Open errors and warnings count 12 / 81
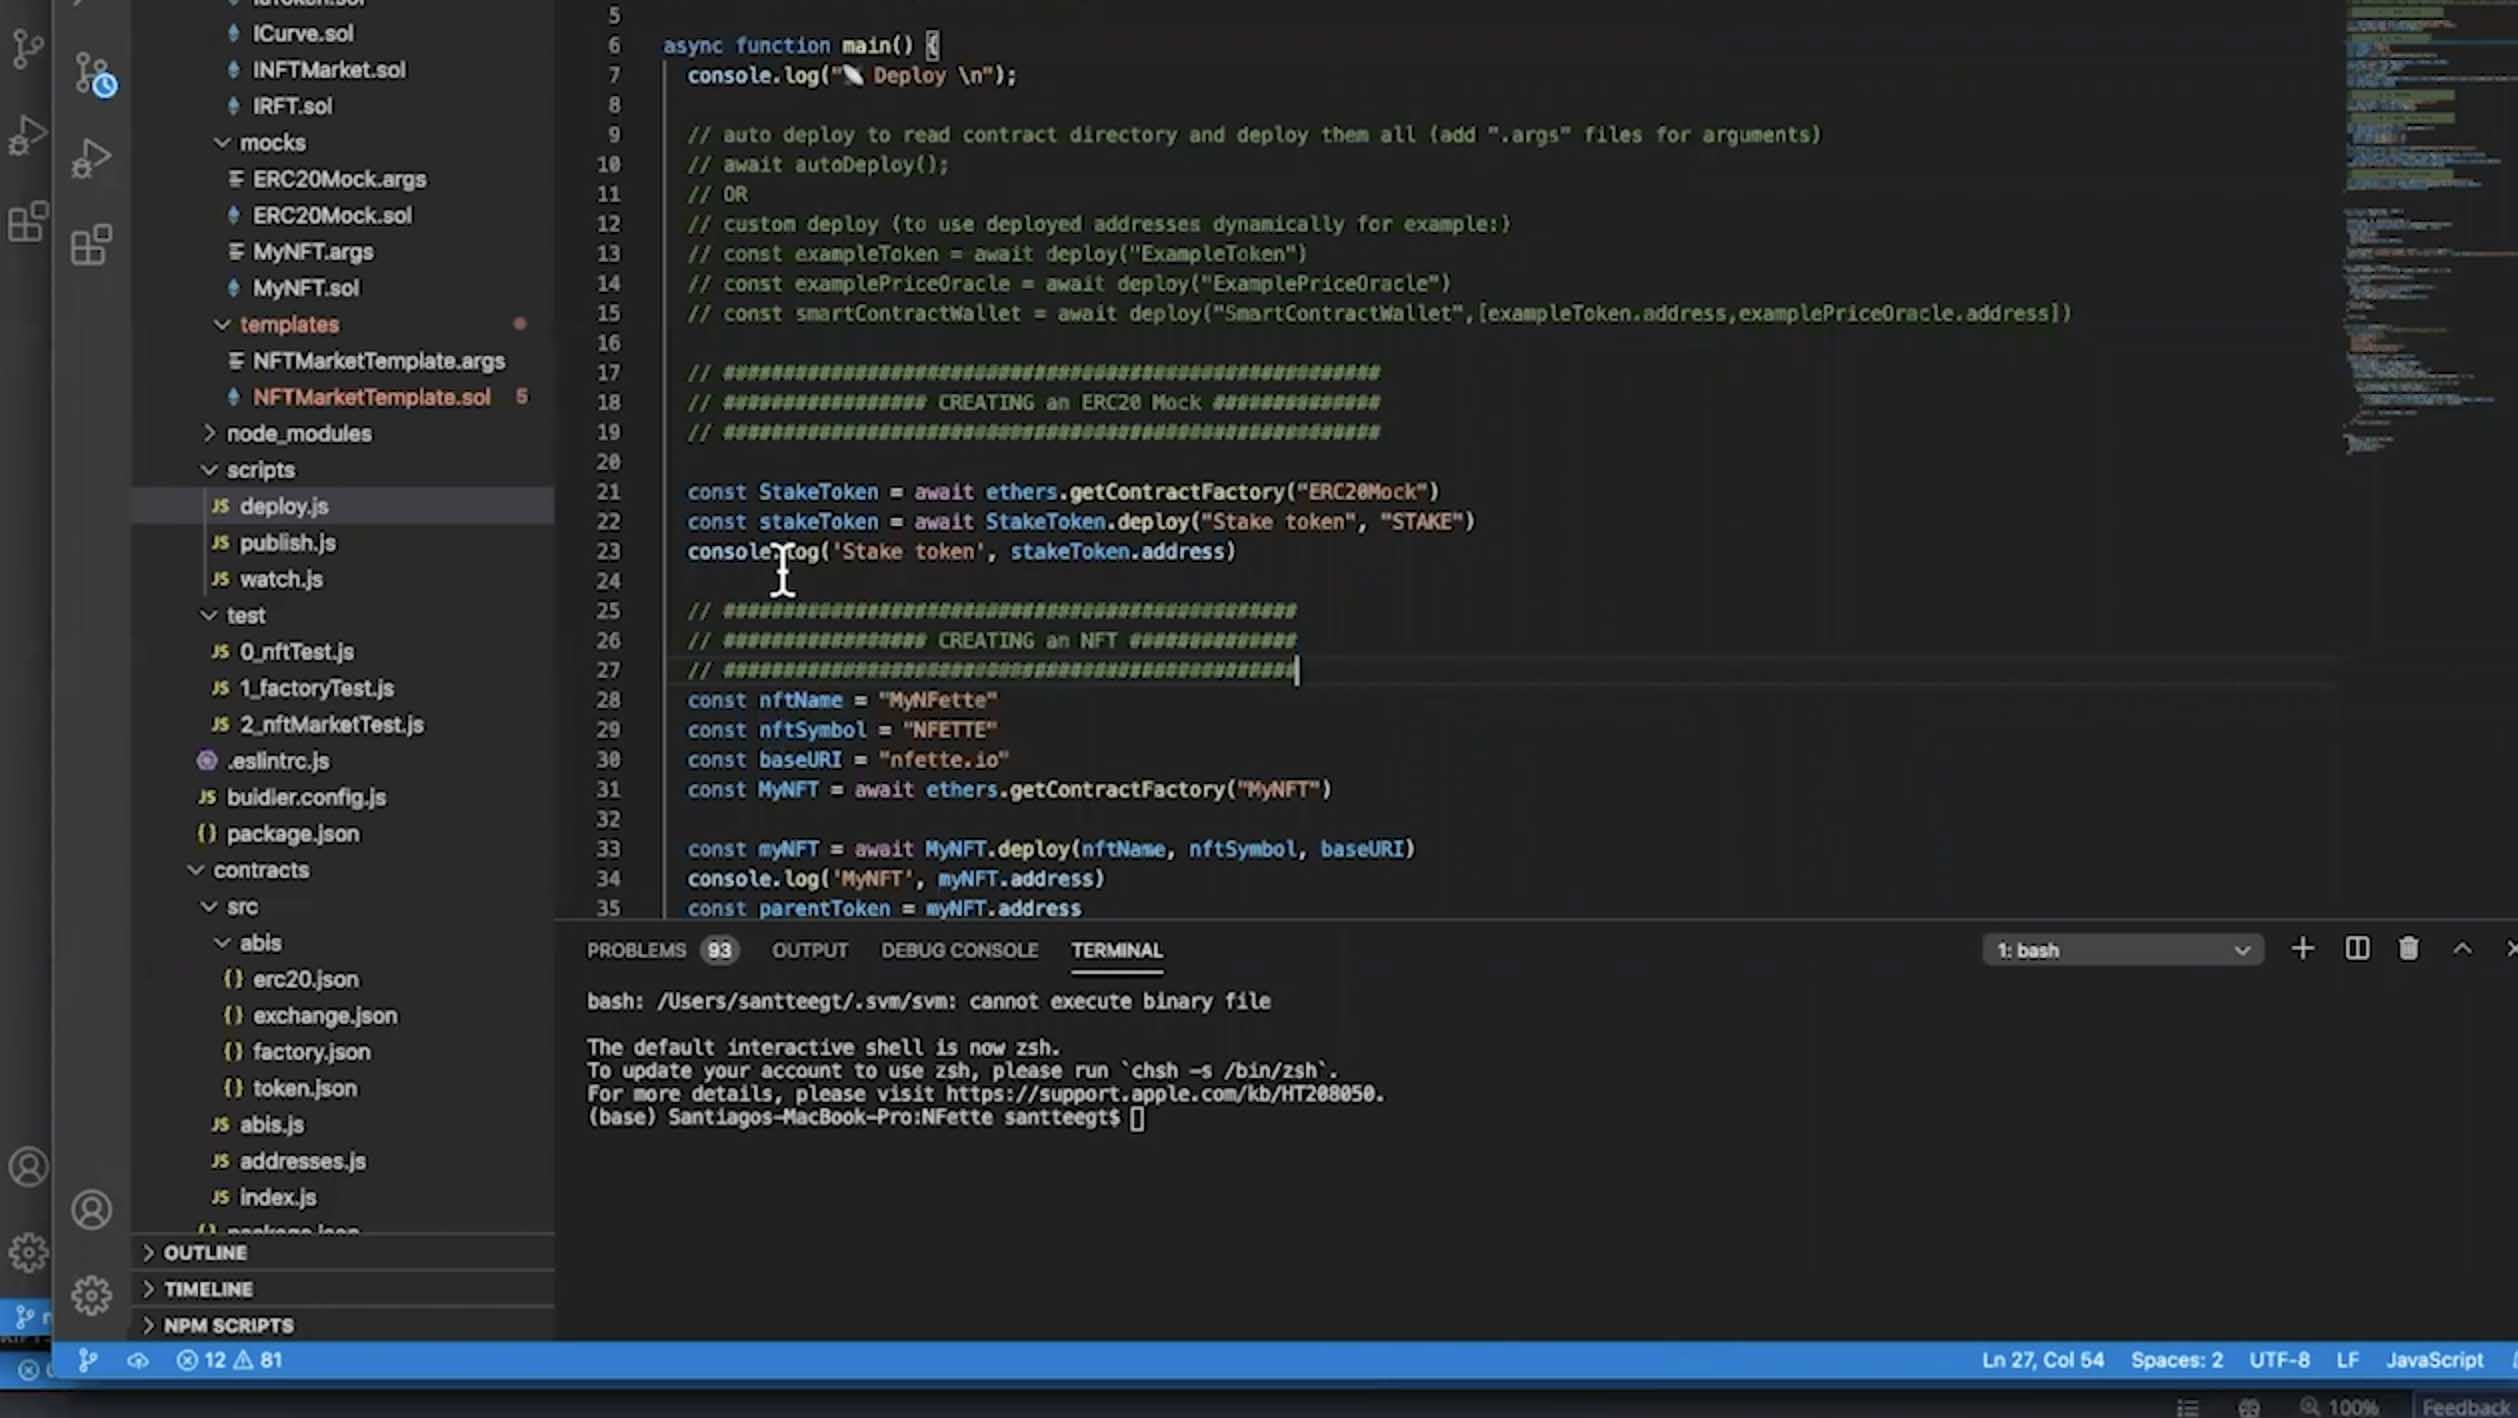 point(230,1360)
